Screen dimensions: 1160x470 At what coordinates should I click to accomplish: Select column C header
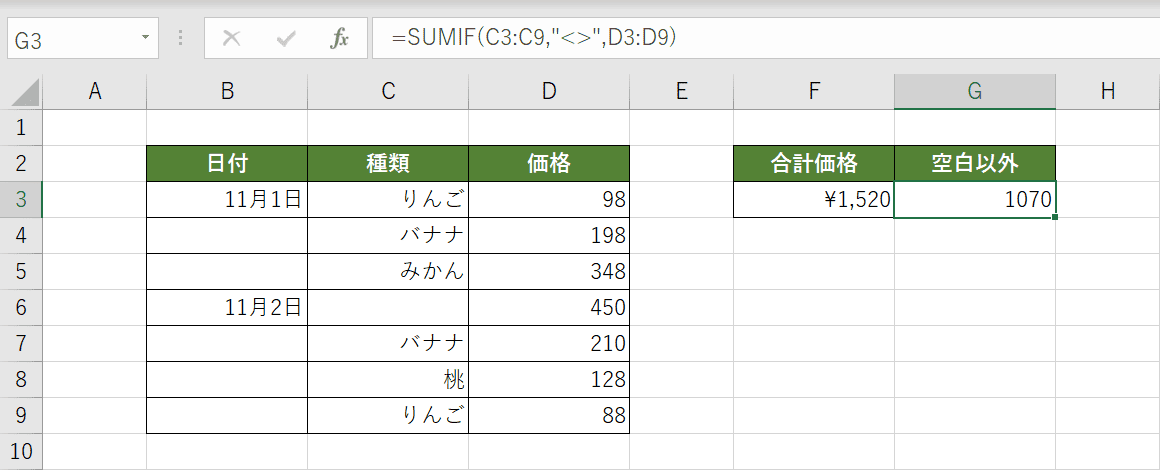tap(388, 92)
